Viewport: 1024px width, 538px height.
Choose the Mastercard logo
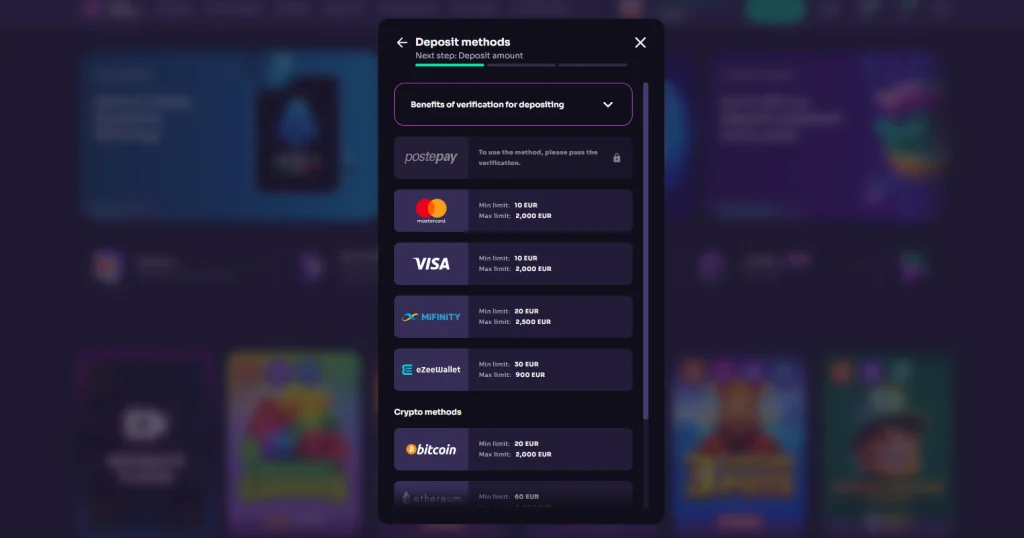coord(431,211)
